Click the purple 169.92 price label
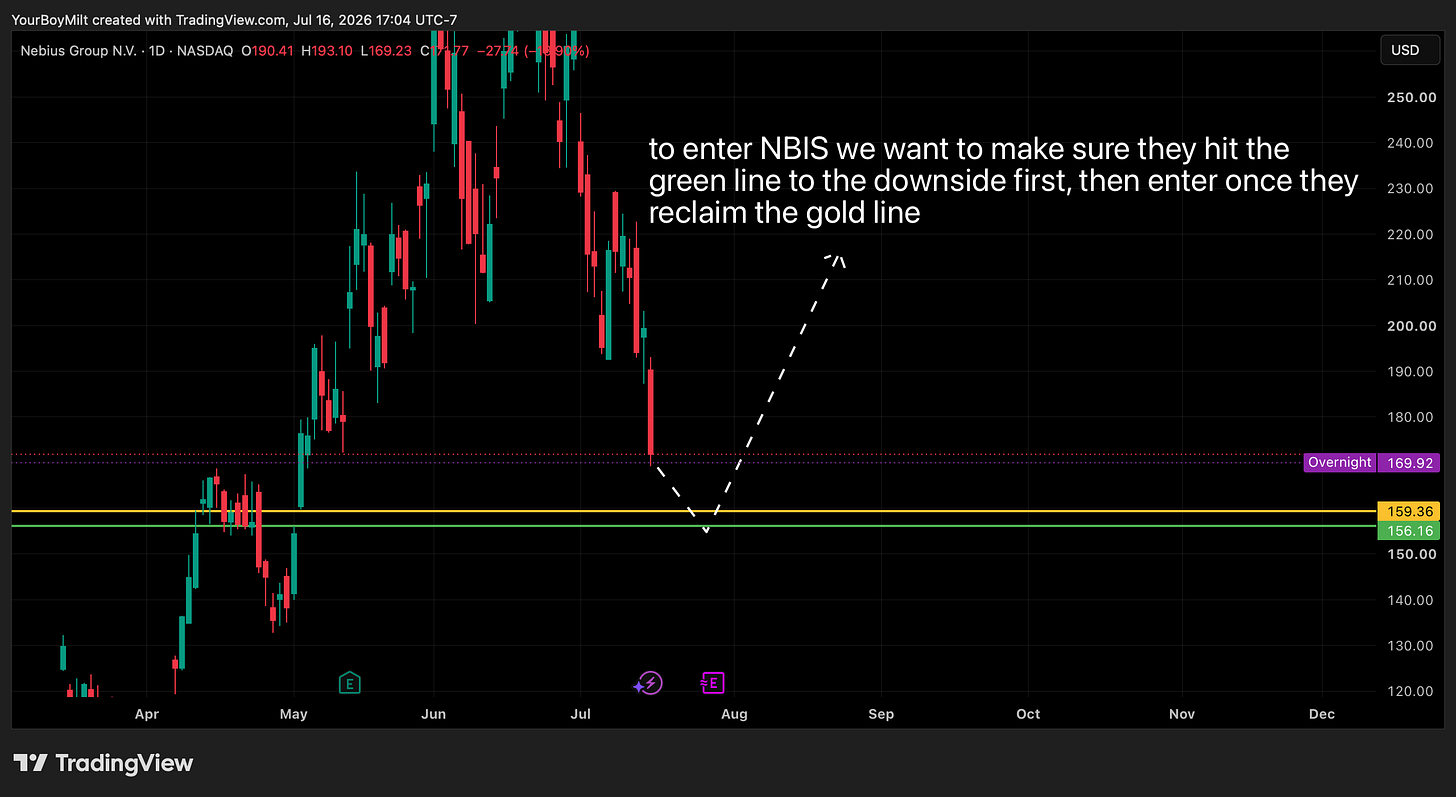This screenshot has height=797, width=1456. tap(1407, 462)
